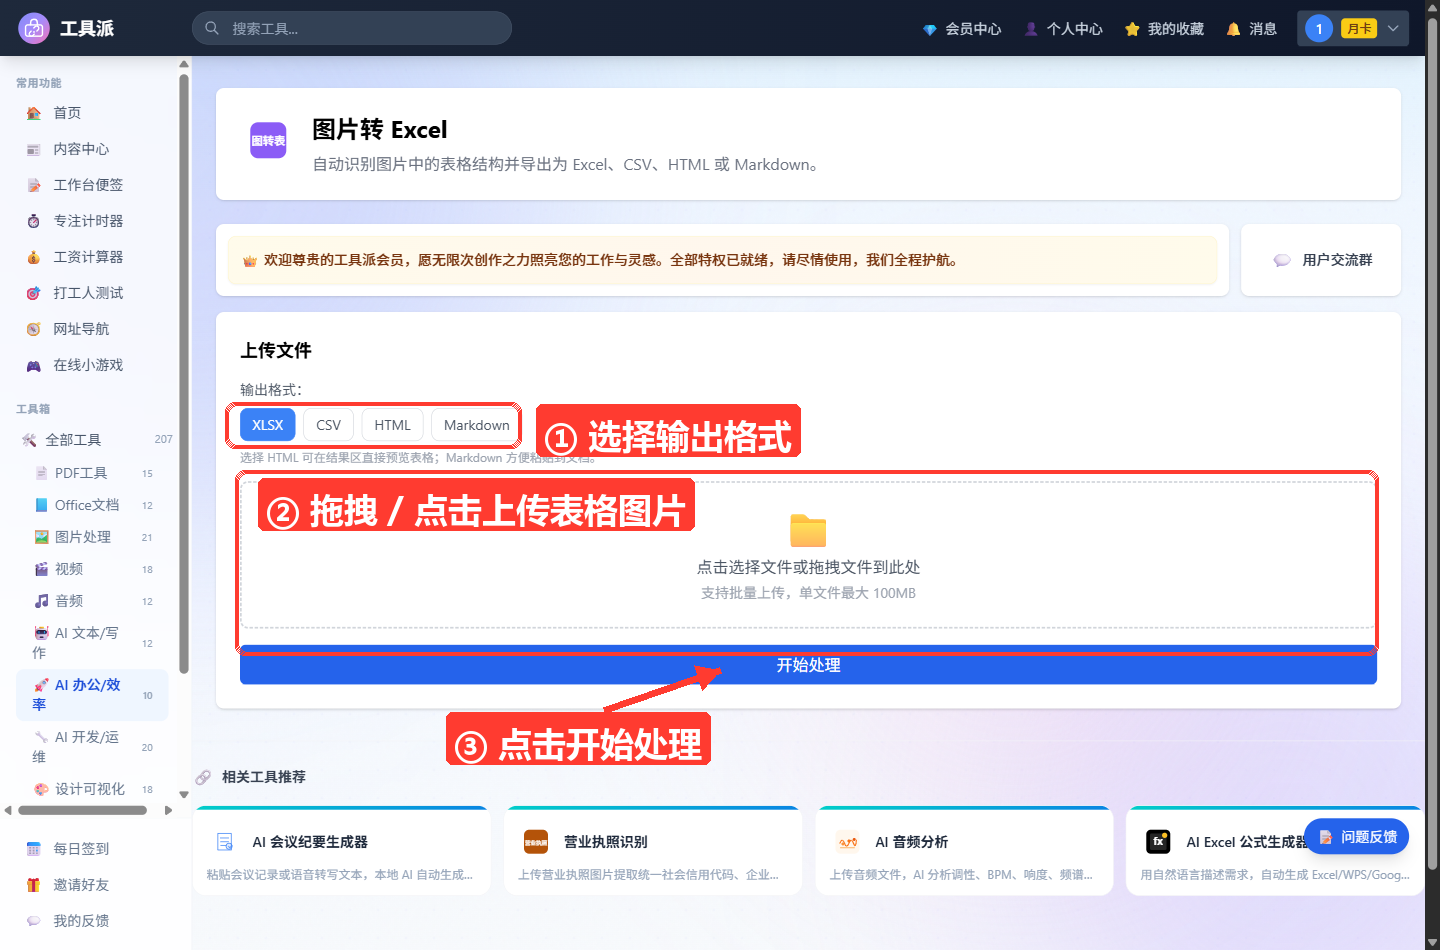
Task: Open the 个人中心 link
Action: [x=1063, y=29]
